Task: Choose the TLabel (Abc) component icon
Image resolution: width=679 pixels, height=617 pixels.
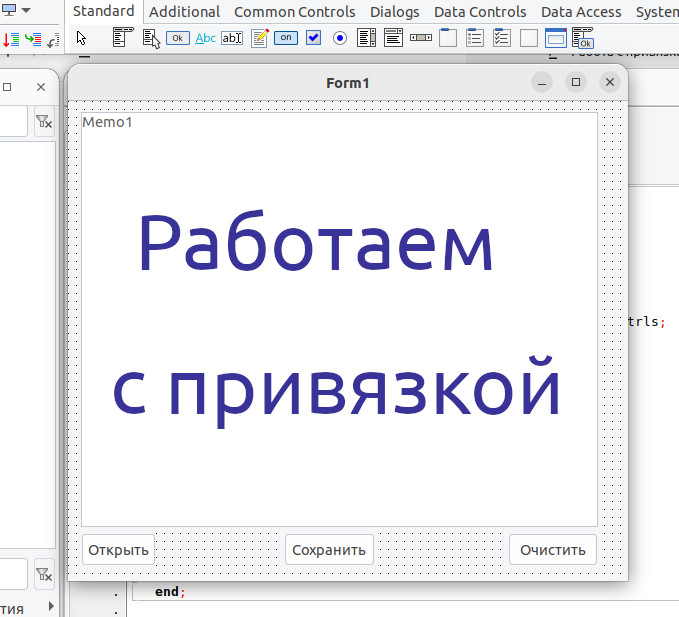Action: [x=205, y=38]
